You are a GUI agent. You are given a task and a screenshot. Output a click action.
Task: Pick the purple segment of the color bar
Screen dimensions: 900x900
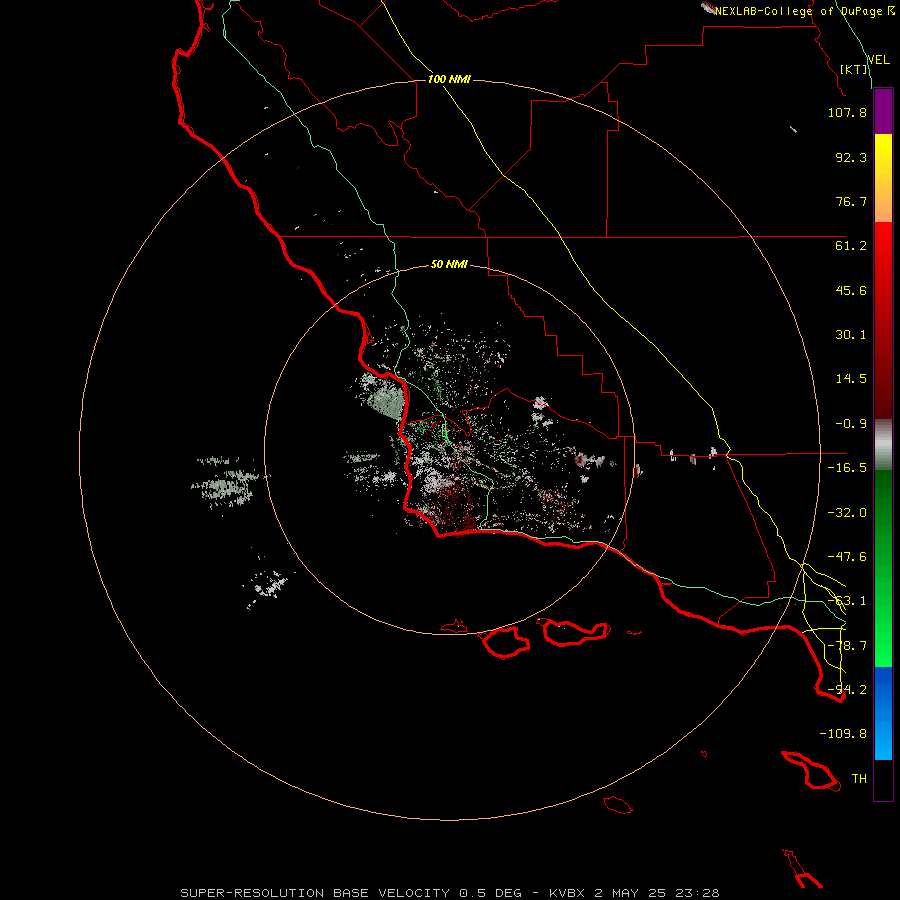pyautogui.click(x=883, y=112)
